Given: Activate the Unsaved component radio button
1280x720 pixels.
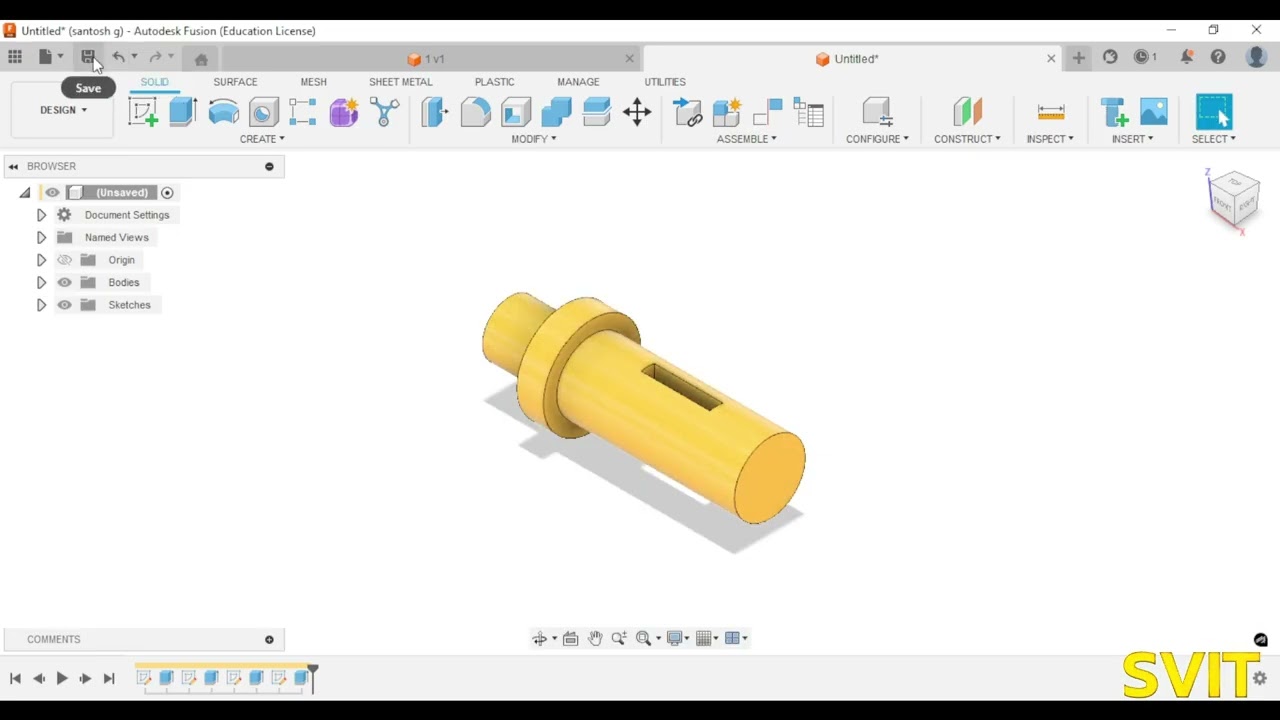Looking at the screenshot, I should click(167, 193).
